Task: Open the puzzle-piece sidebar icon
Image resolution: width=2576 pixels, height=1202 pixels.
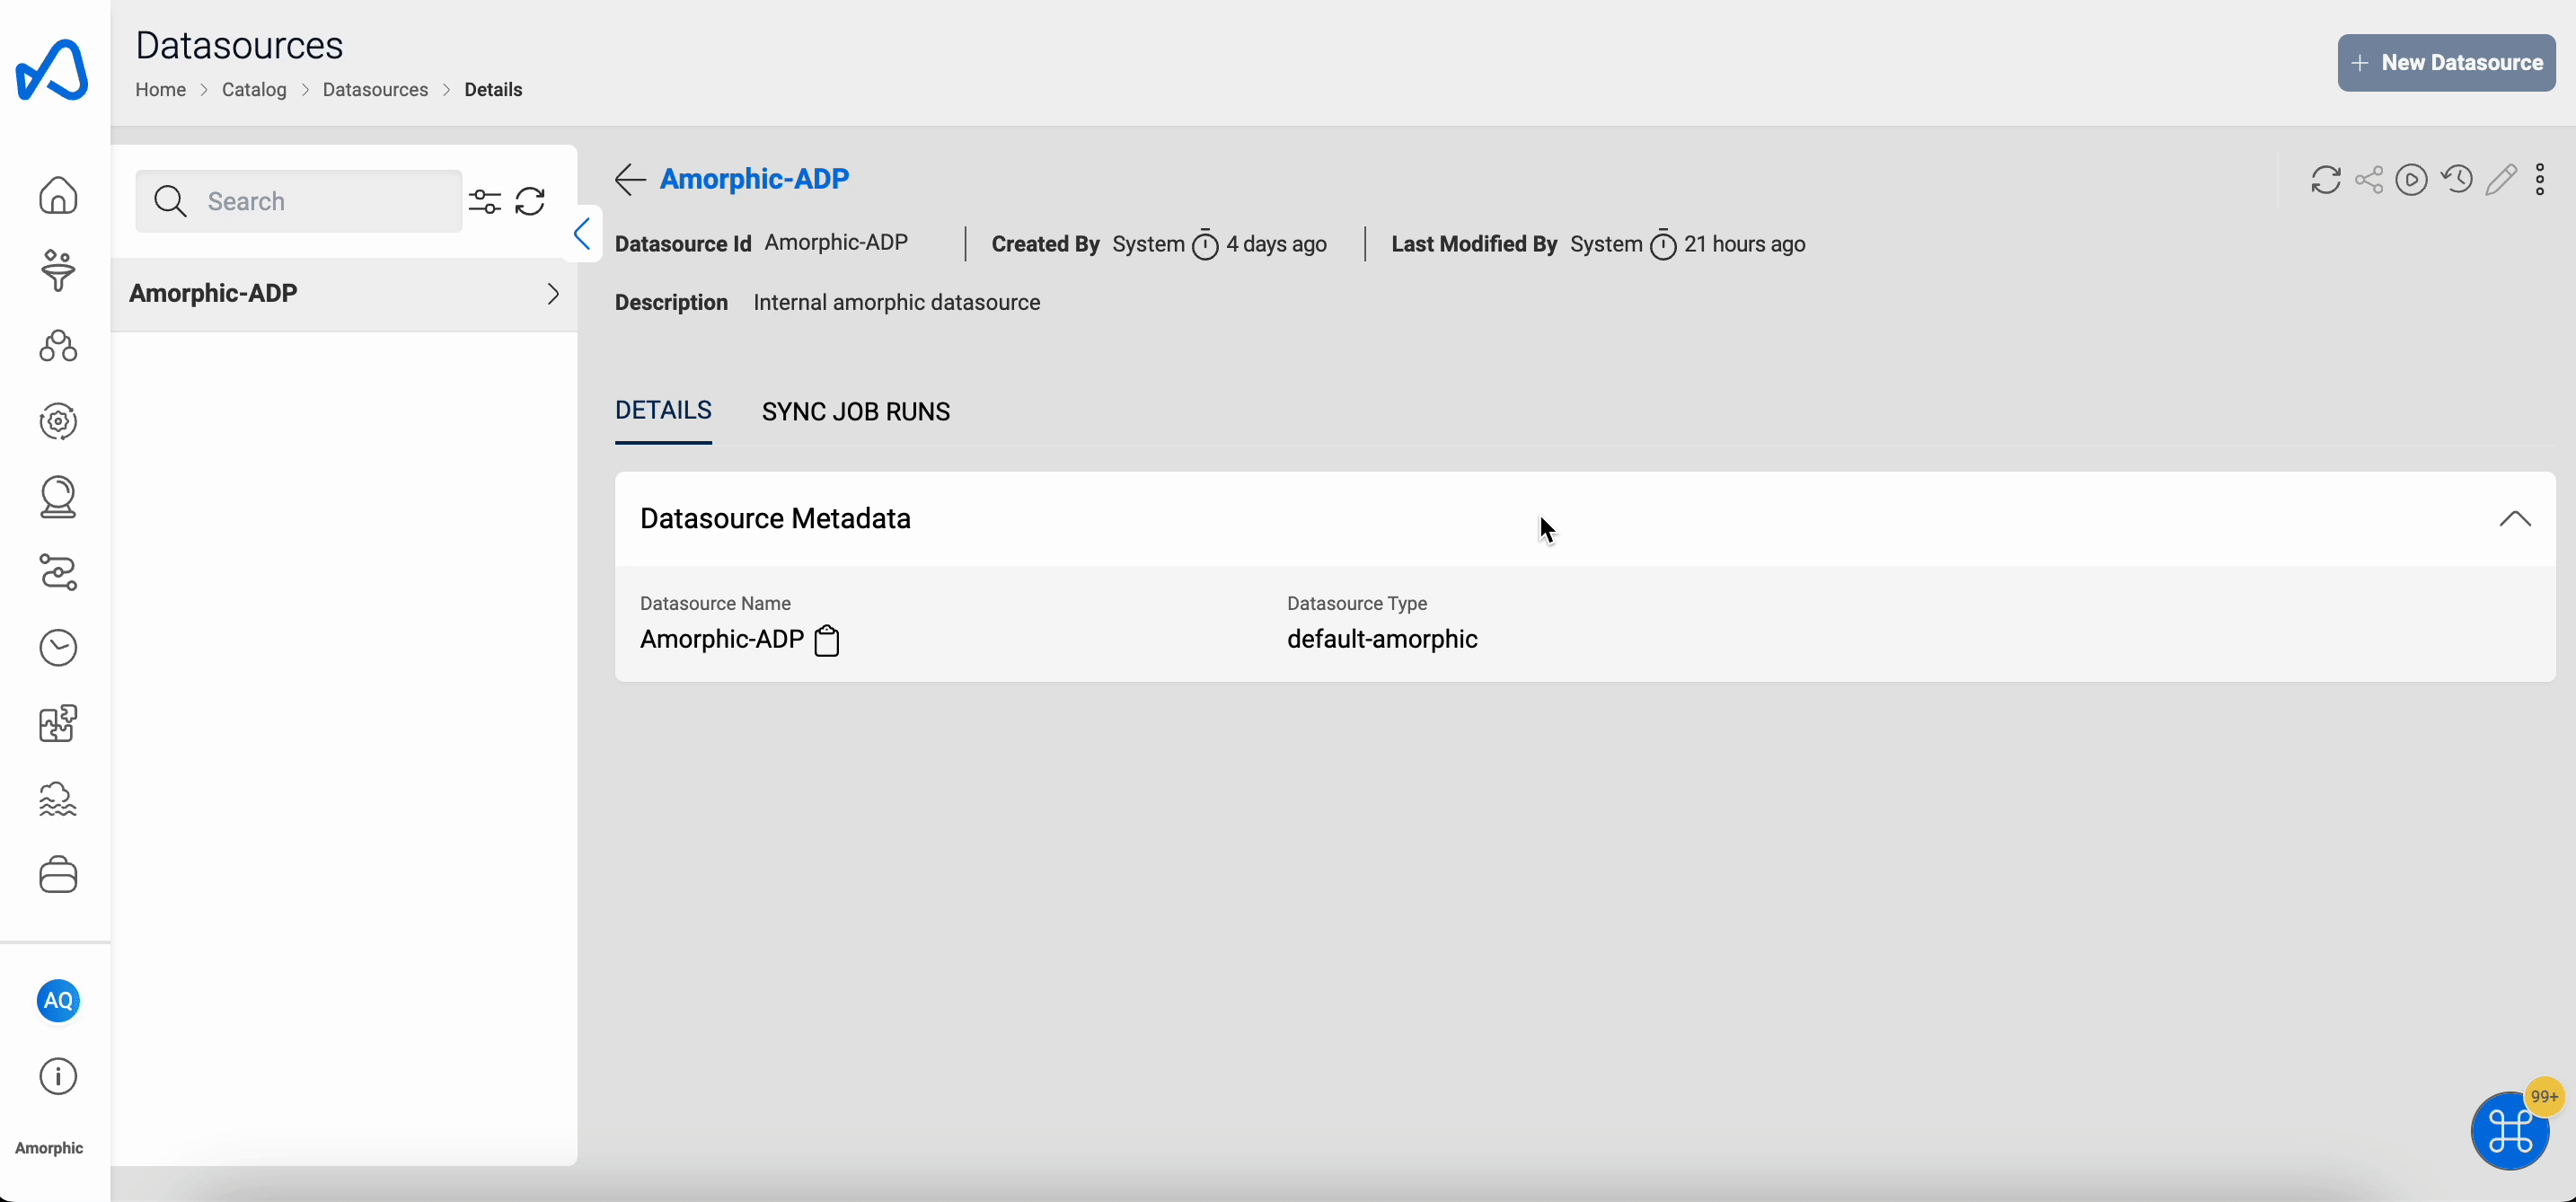Action: (x=58, y=724)
